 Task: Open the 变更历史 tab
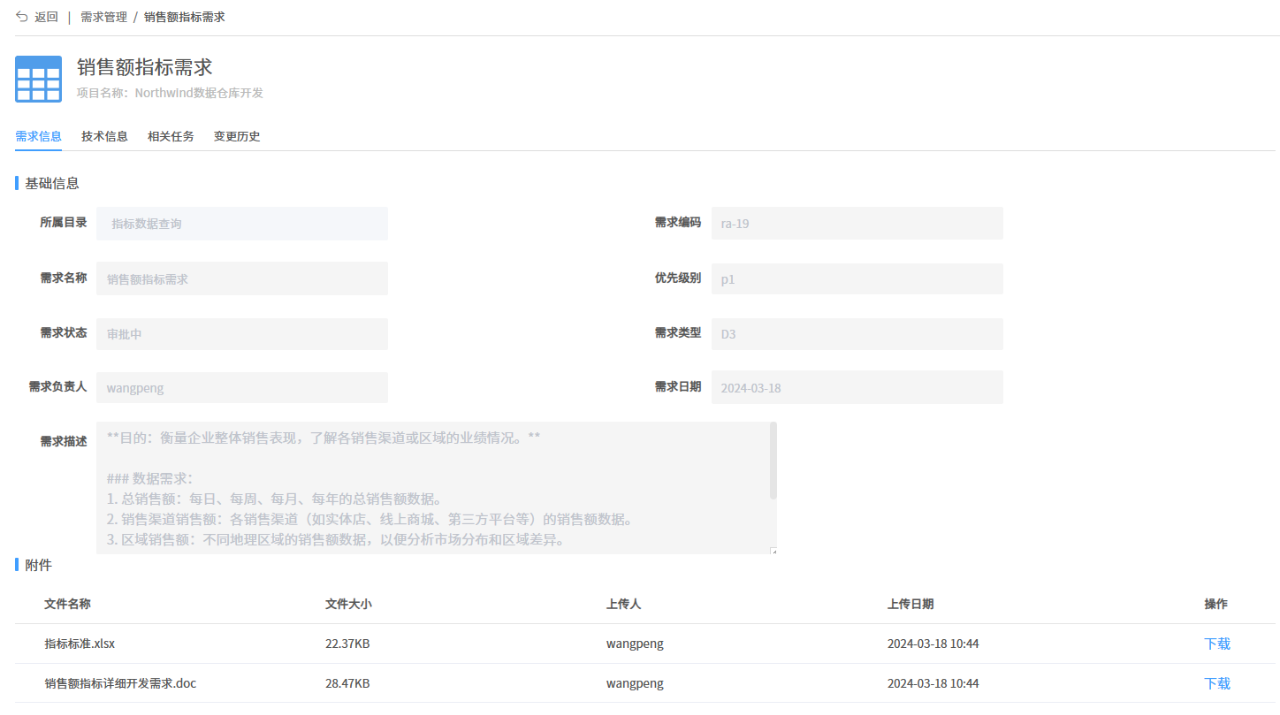pyautogui.click(x=237, y=137)
